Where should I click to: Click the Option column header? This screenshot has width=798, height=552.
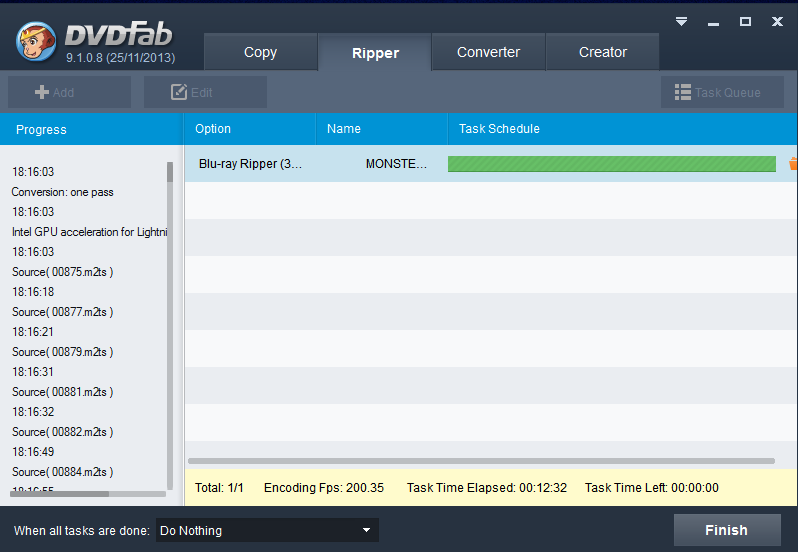coord(249,129)
